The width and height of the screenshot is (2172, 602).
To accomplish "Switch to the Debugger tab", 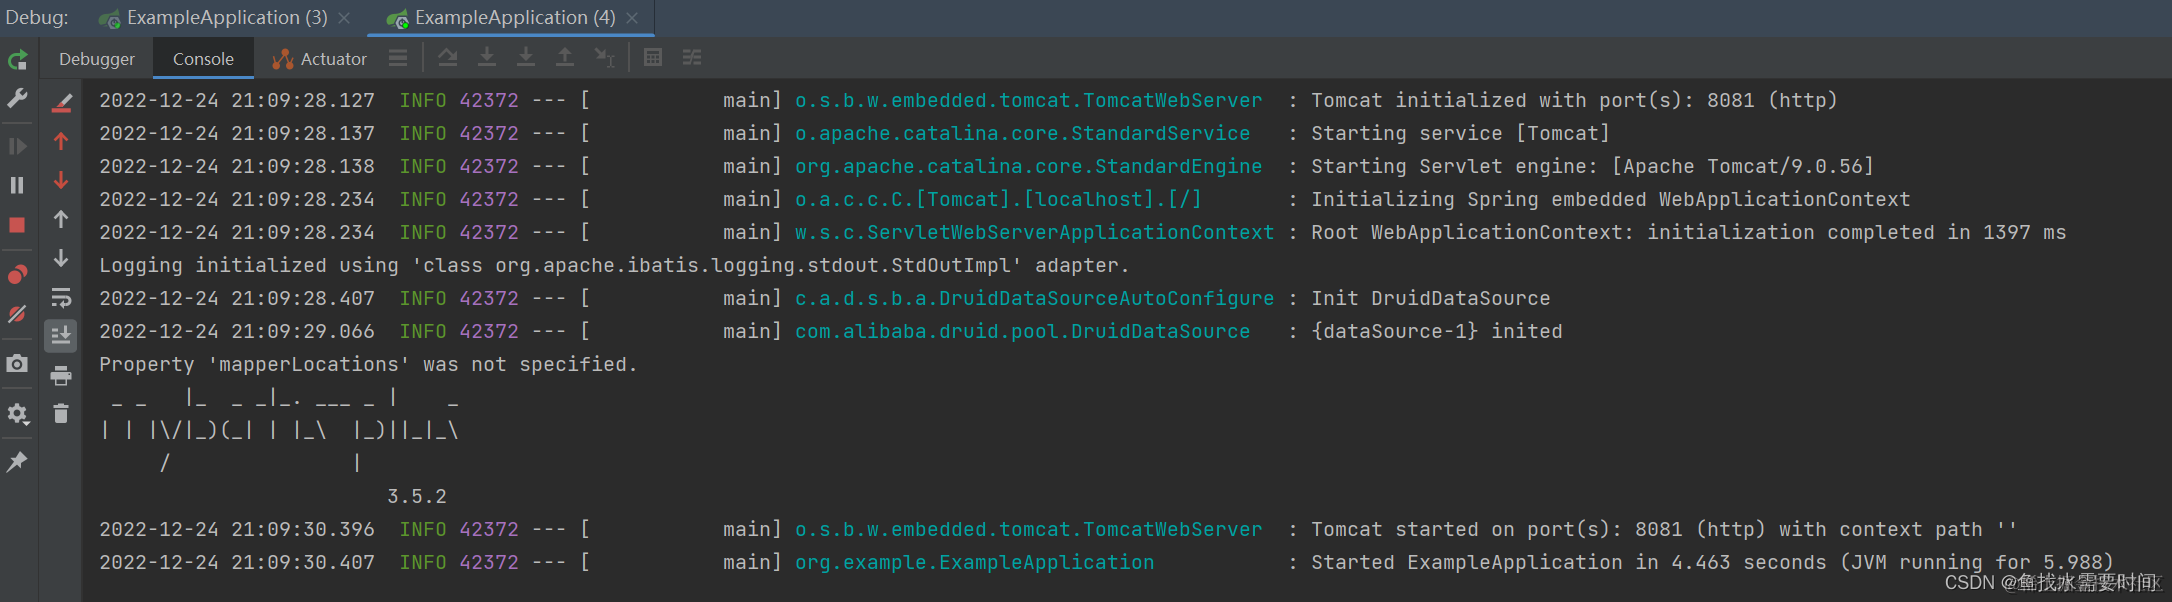I will [96, 59].
